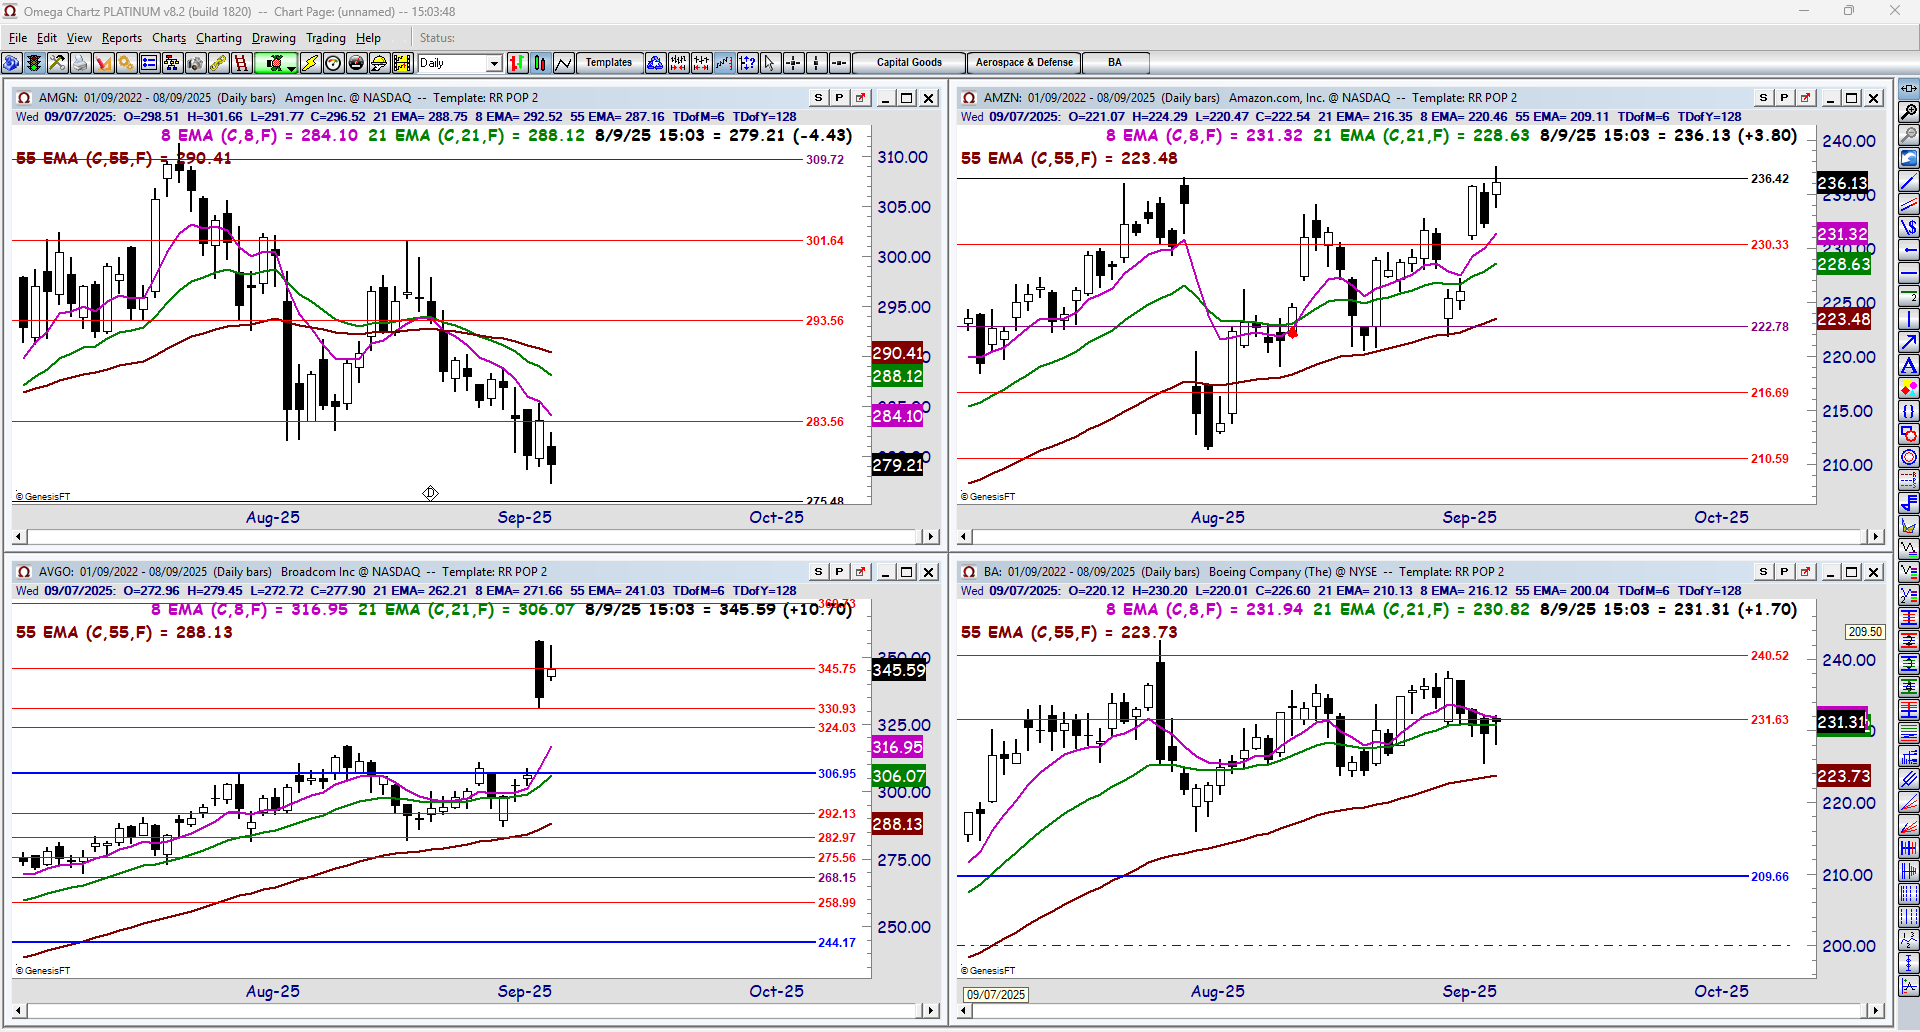The height and width of the screenshot is (1032, 1920).
Task: Click the zoom in magnifier on right toolbar
Action: click(x=1909, y=112)
